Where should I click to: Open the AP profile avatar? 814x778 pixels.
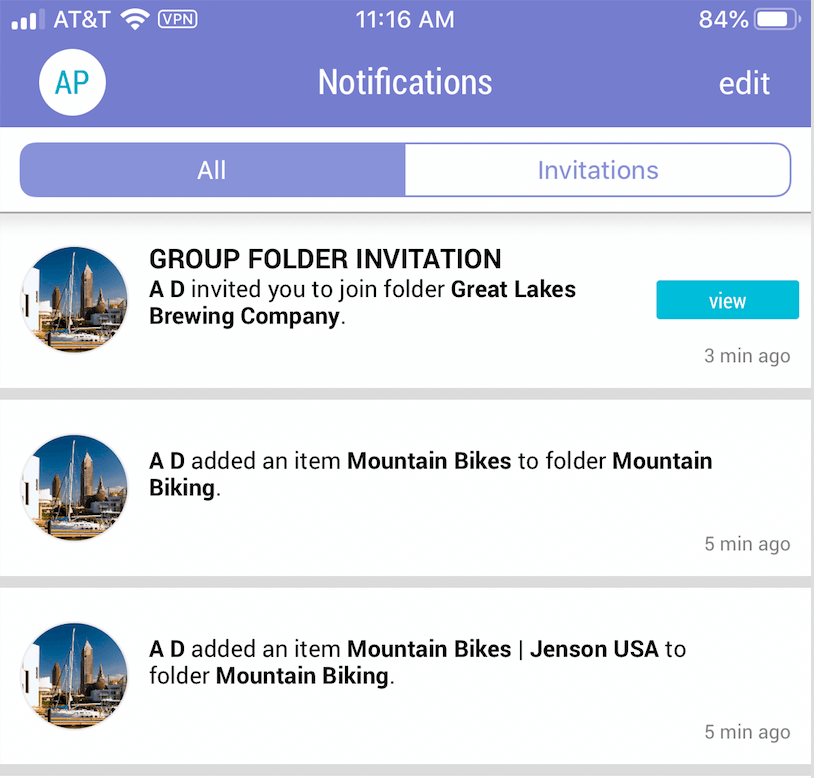(71, 82)
